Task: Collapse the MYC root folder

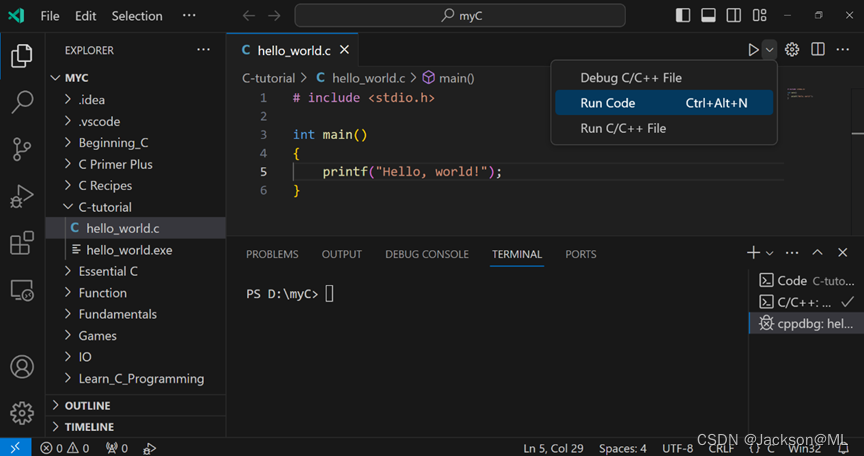Action: (136, 78)
